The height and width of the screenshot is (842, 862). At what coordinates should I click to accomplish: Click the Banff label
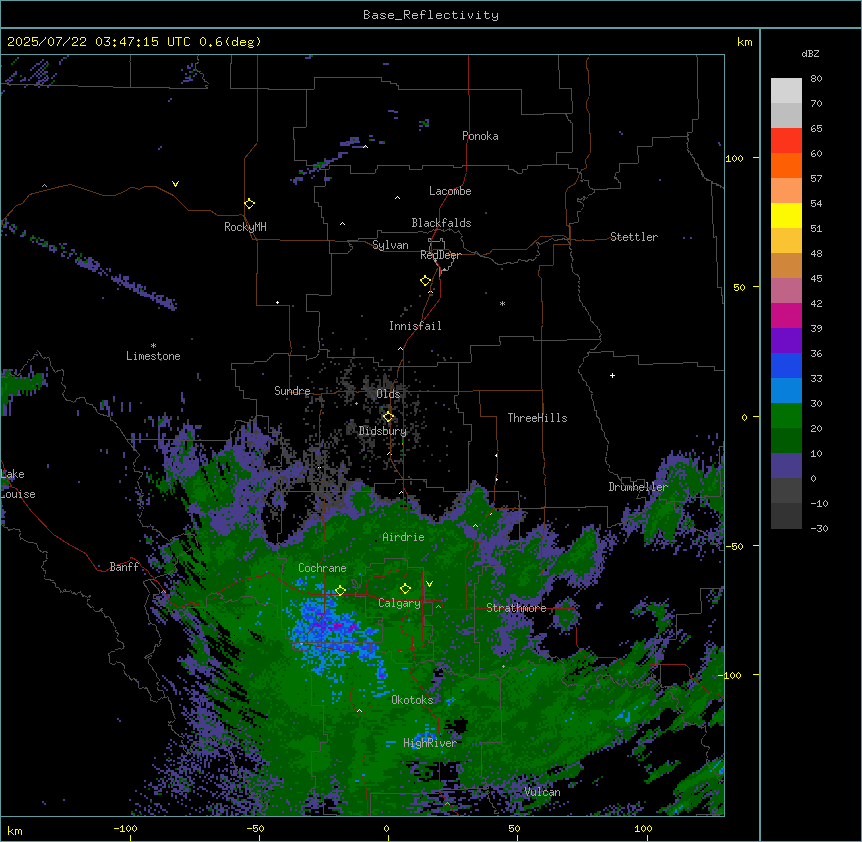pyautogui.click(x=124, y=567)
